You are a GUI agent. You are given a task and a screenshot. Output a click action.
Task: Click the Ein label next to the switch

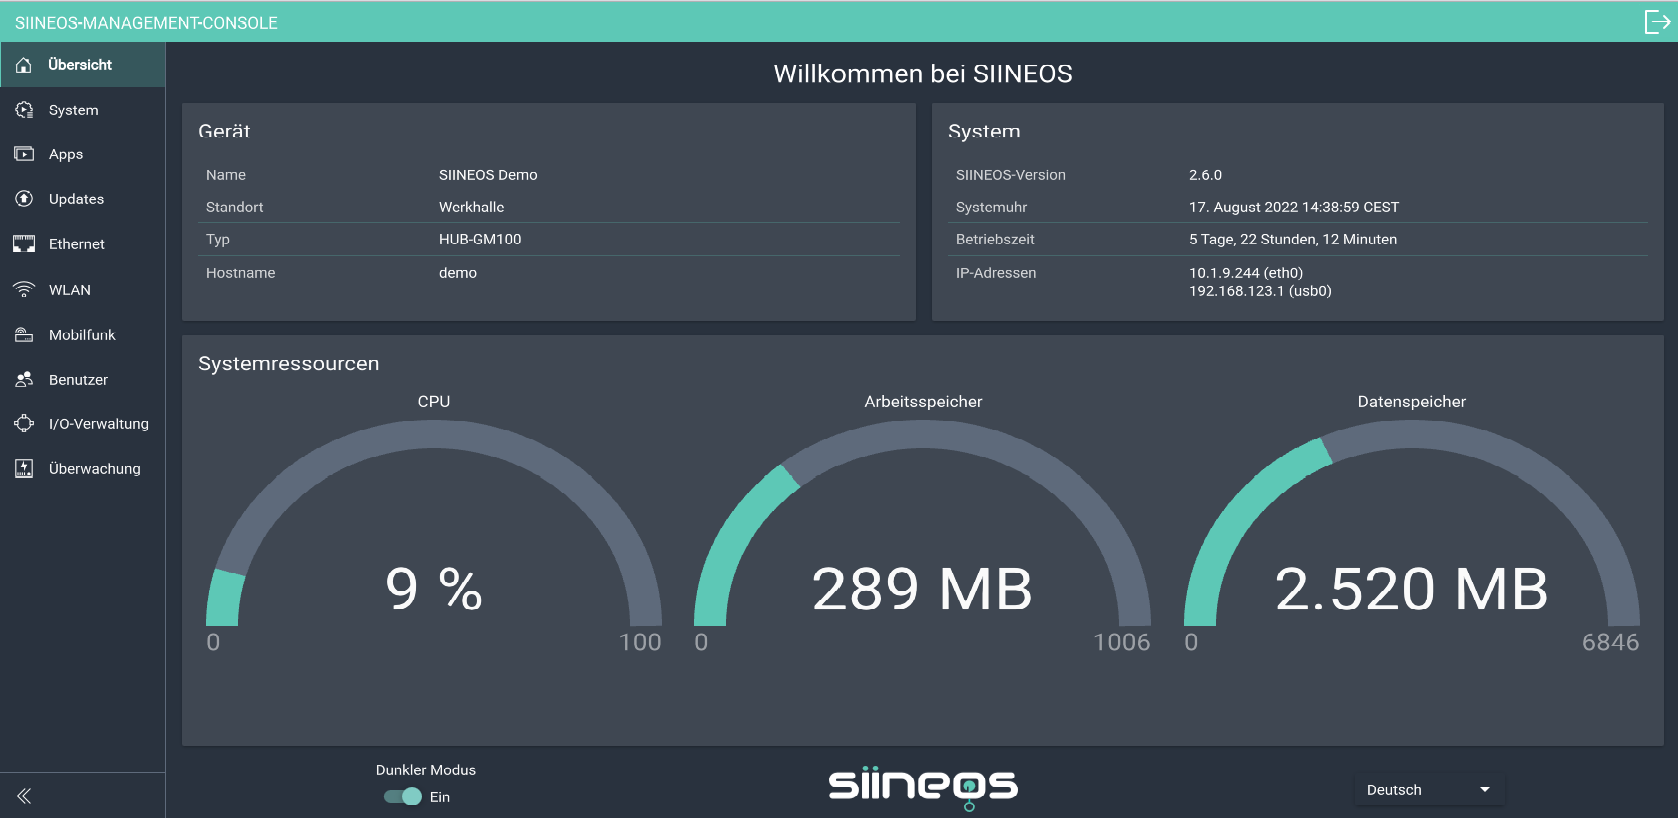440,797
